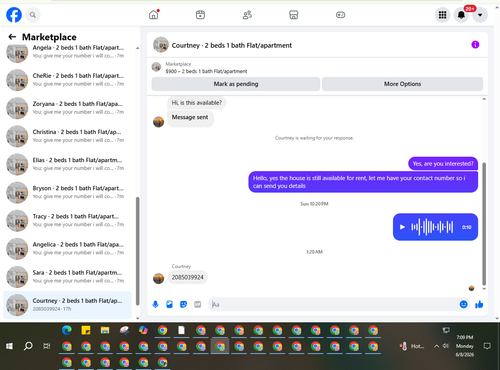Open the Copilot icon on the taskbar
The image size is (500, 370).
[x=143, y=330]
